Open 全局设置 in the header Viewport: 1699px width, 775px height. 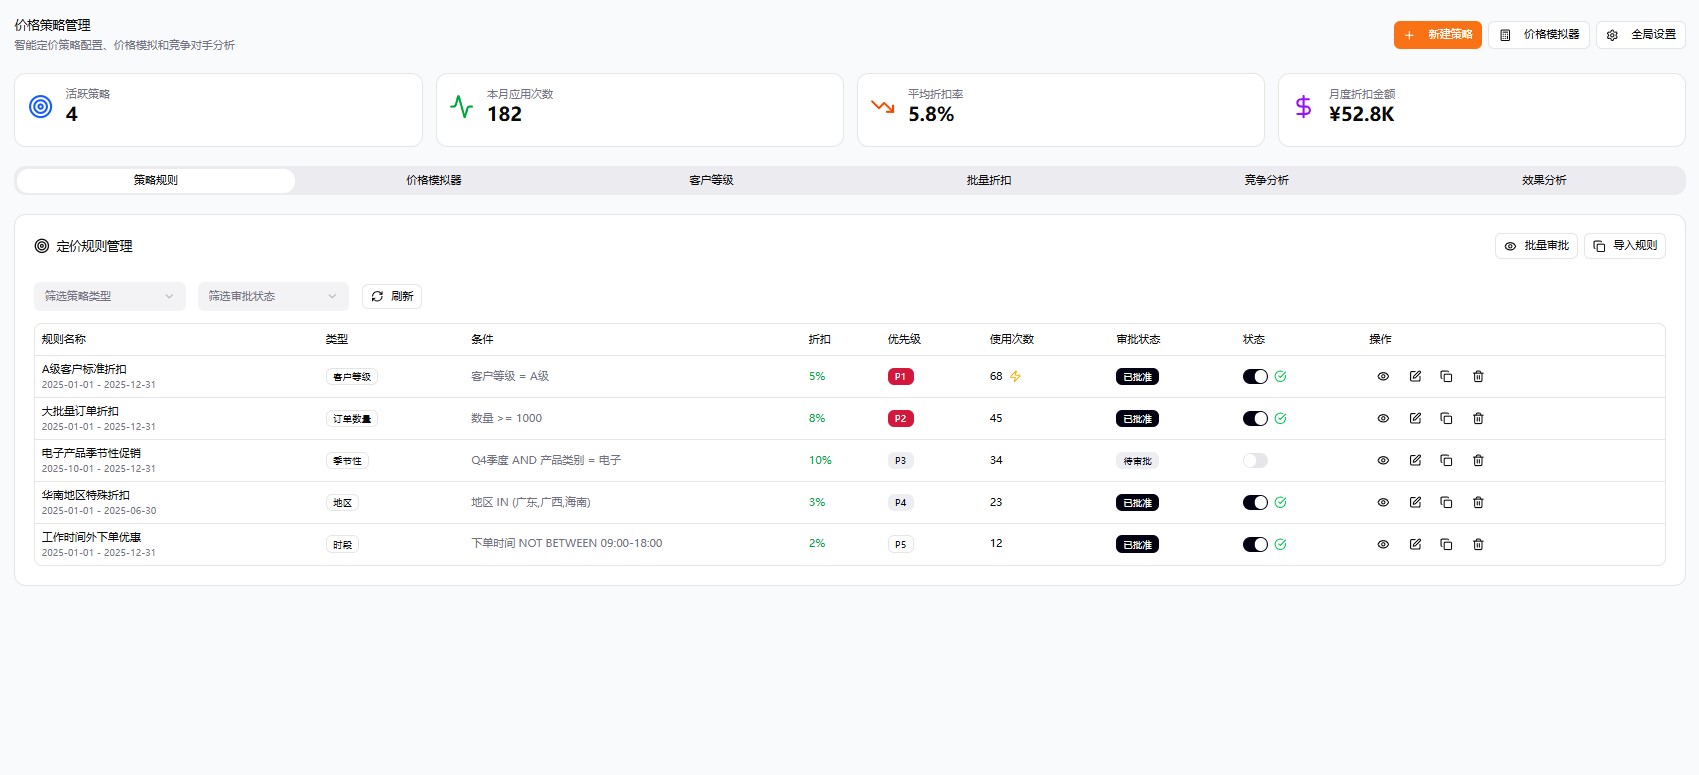click(x=1640, y=35)
